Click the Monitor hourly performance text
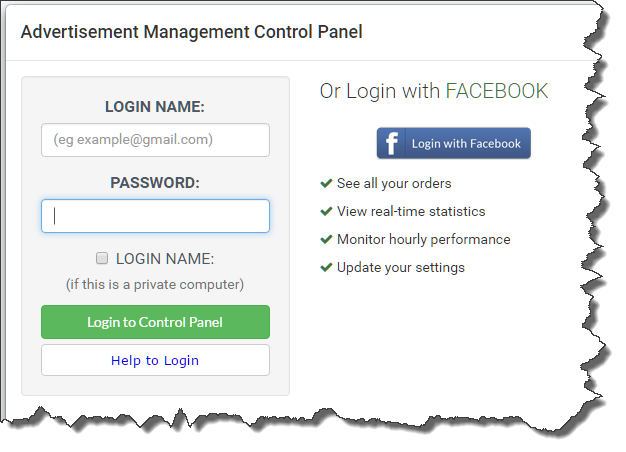 pyautogui.click(x=424, y=239)
